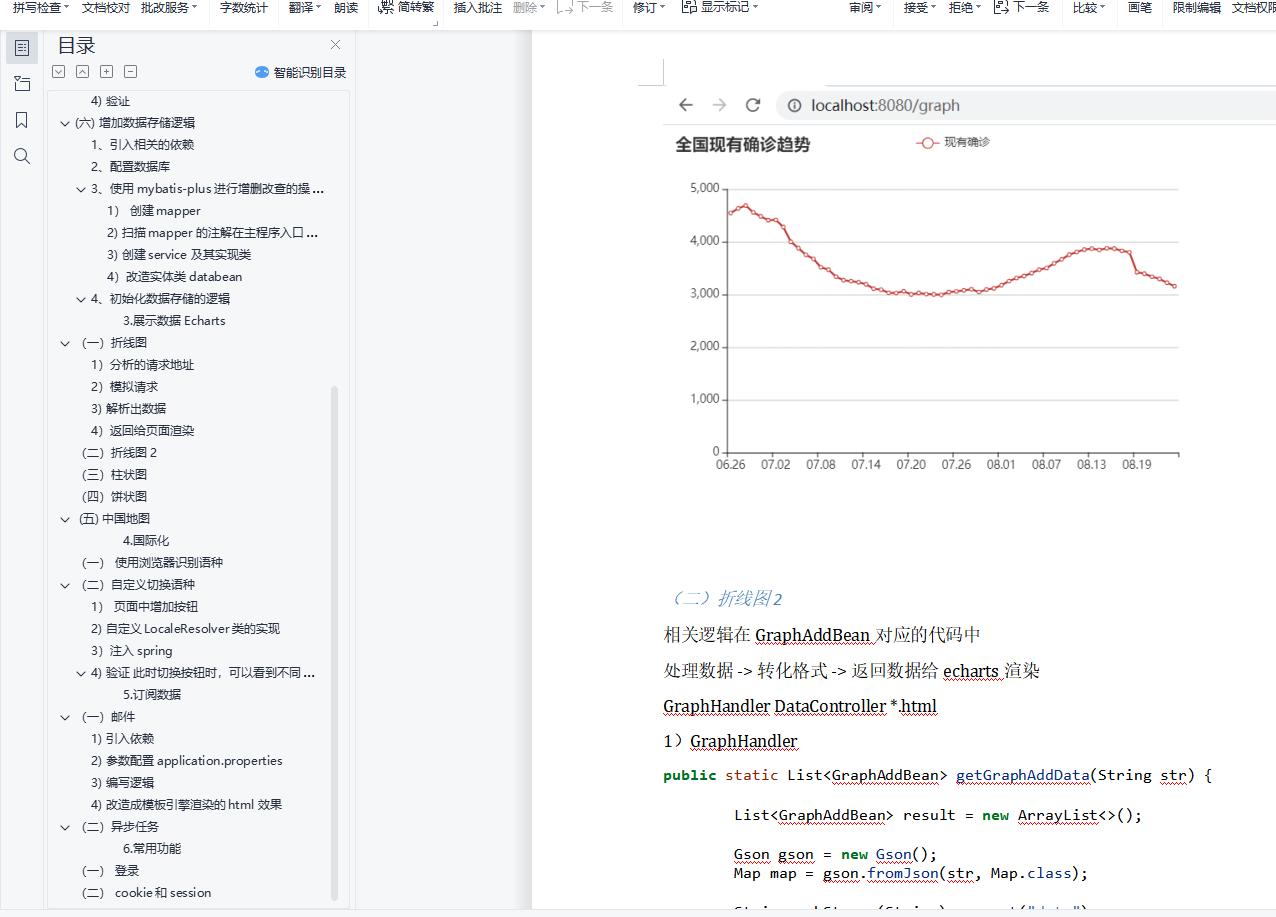The width and height of the screenshot is (1276, 917).
Task: Click the expand-all down-arrow box icon
Action: 58,72
